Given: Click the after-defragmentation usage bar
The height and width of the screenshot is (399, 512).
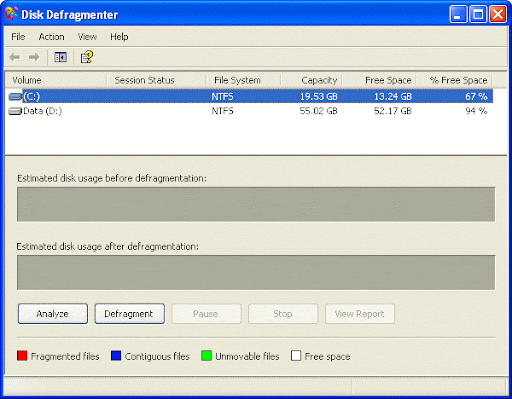Looking at the screenshot, I should pyautogui.click(x=256, y=273).
